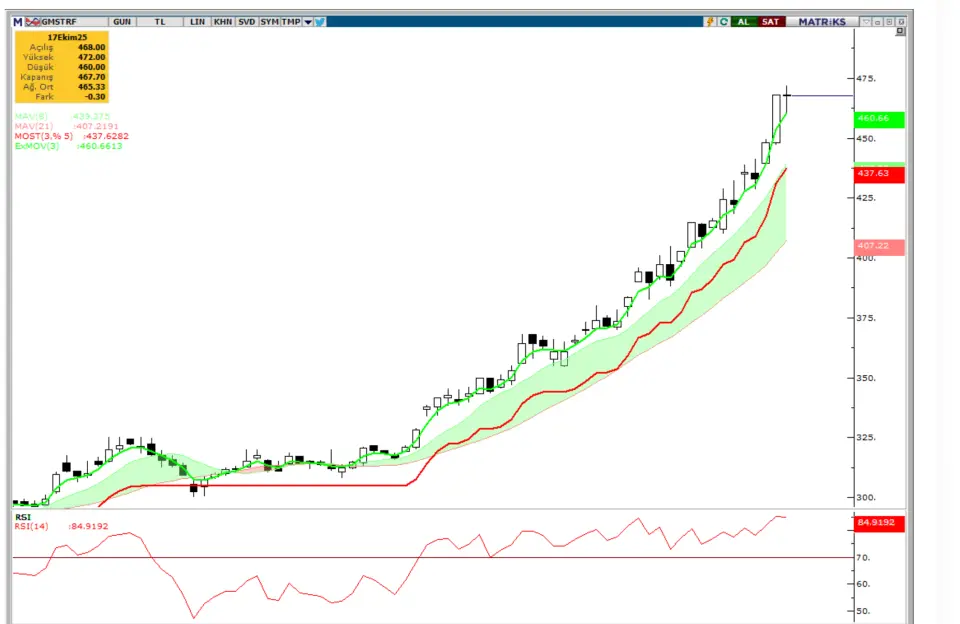Image resolution: width=960 pixels, height=624 pixels.
Task: Open the Twitter bird icon
Action: (320, 21)
